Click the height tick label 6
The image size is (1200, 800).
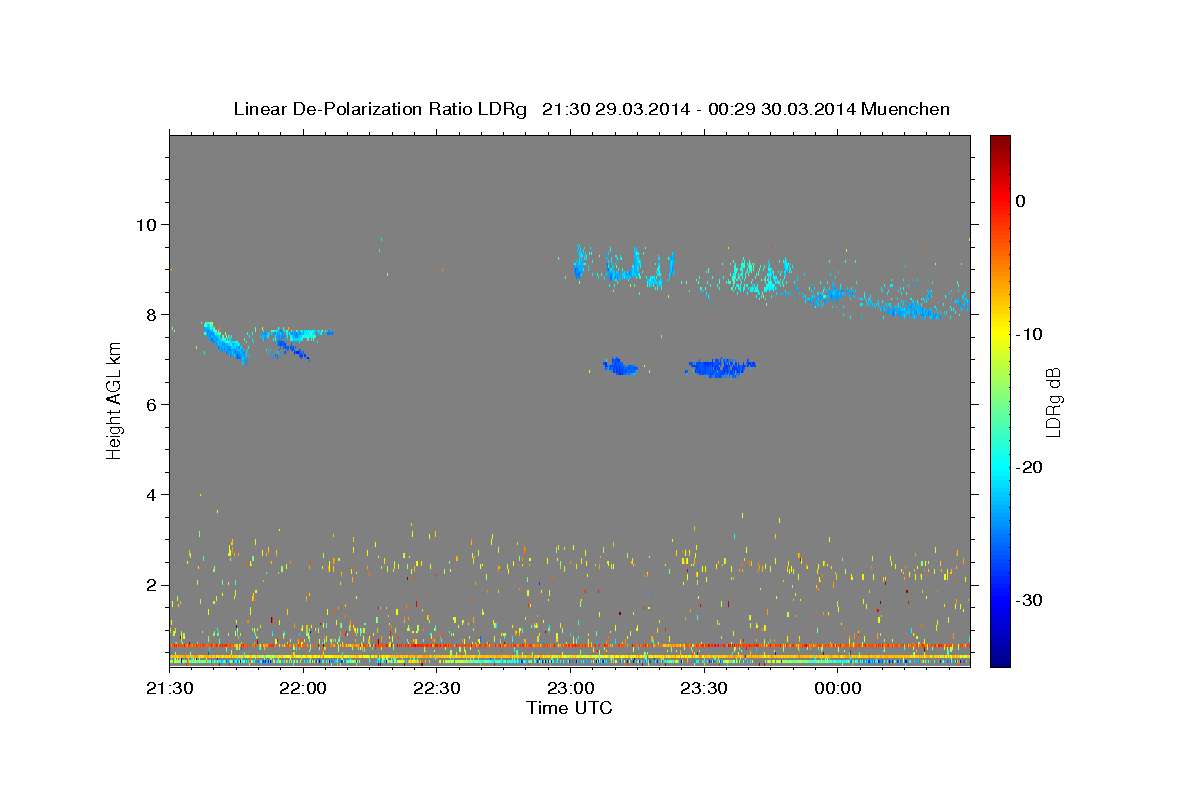click(x=152, y=404)
